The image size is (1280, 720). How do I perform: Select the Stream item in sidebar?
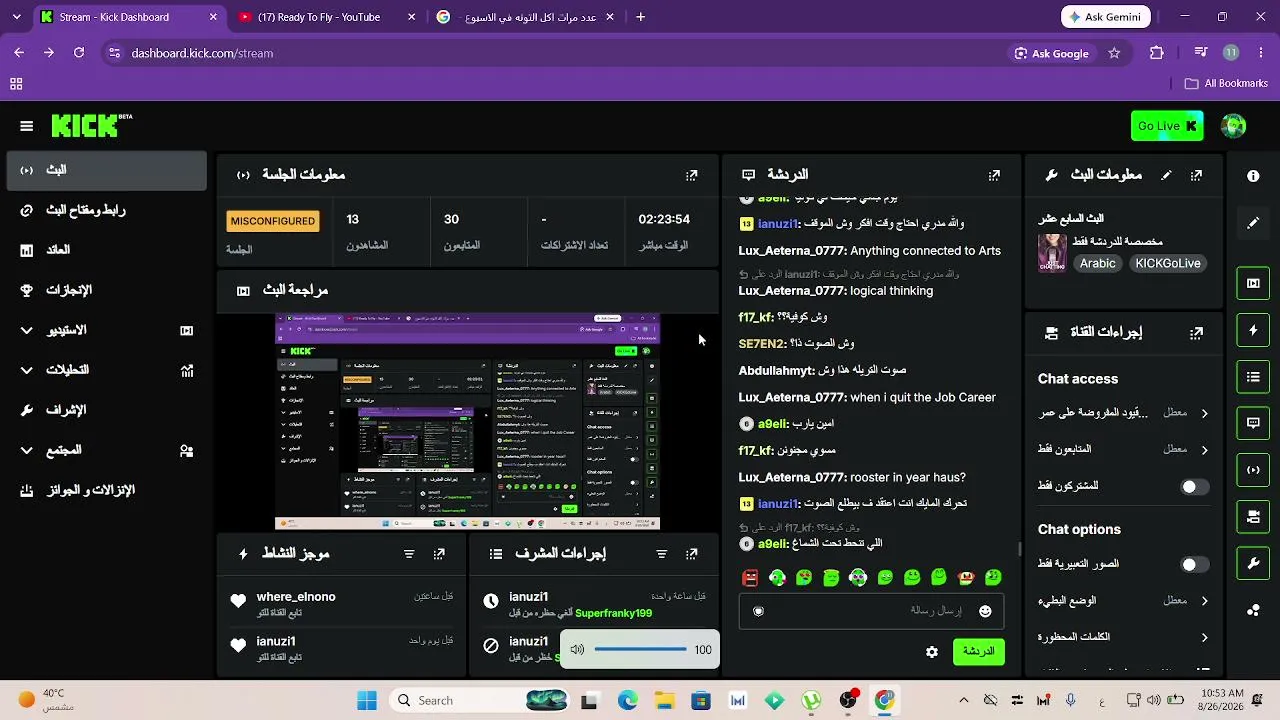(106, 170)
